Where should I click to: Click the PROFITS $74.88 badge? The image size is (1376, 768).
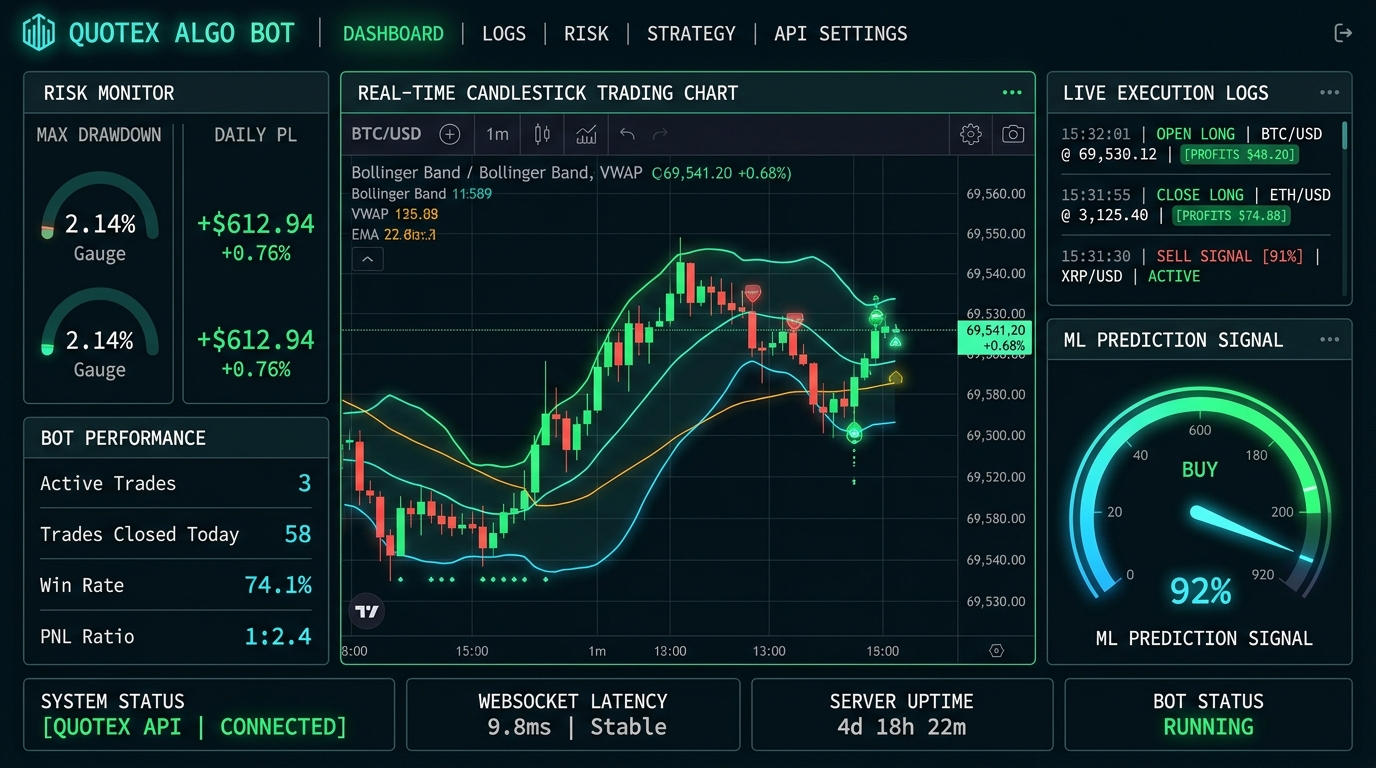1231,216
